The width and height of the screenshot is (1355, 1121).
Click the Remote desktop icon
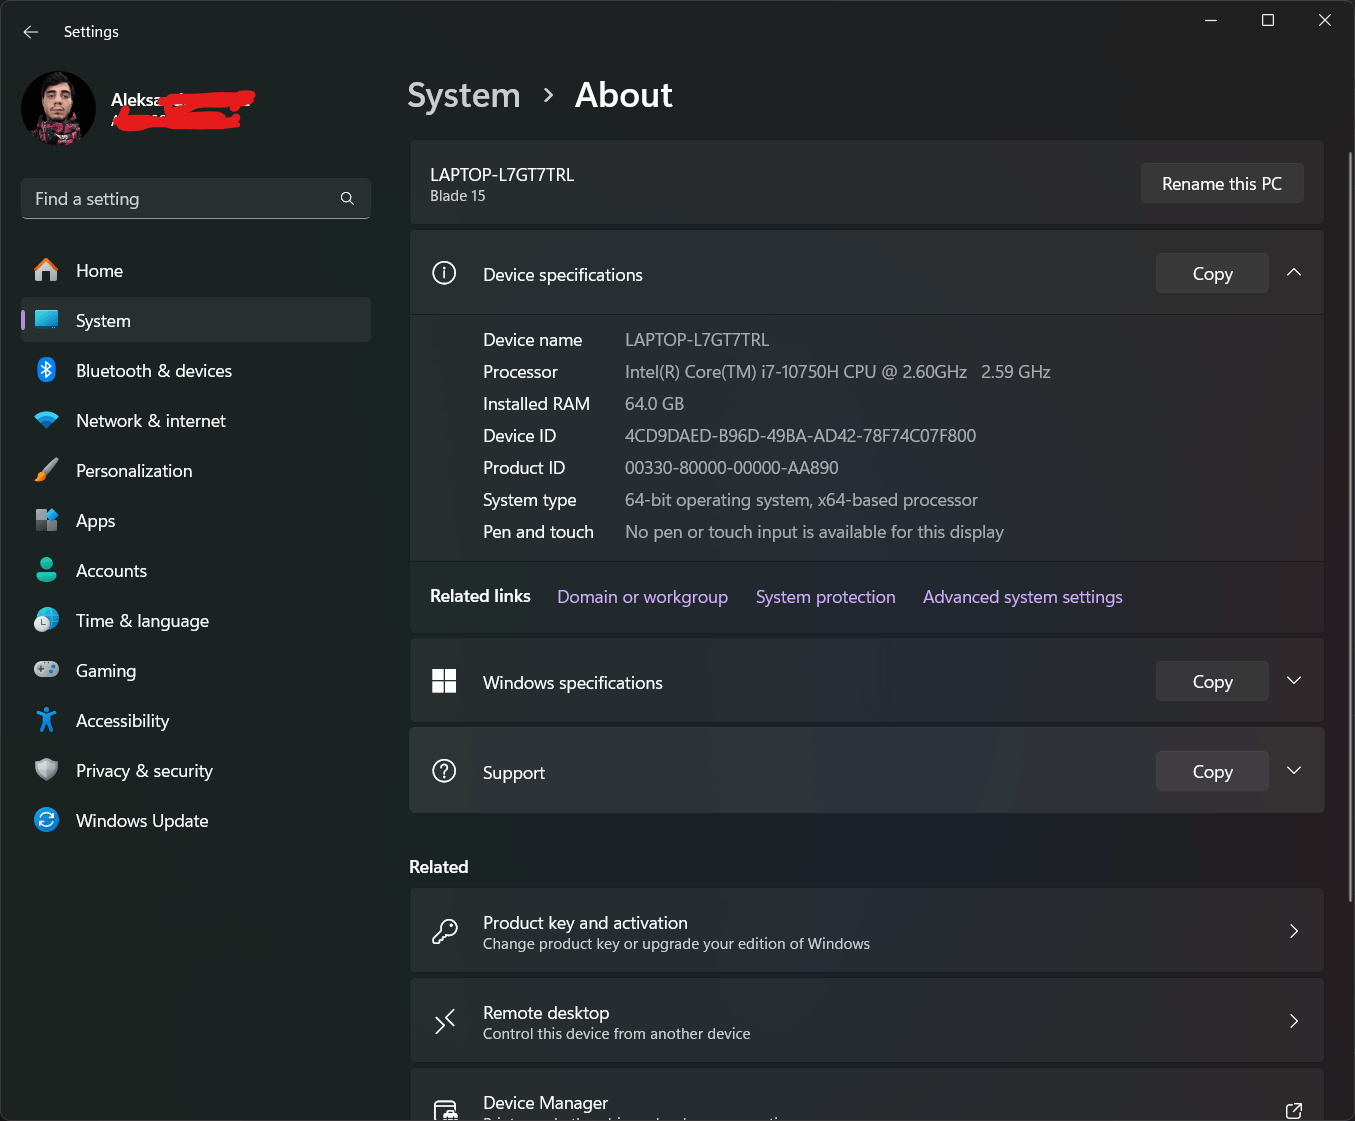click(x=445, y=1021)
